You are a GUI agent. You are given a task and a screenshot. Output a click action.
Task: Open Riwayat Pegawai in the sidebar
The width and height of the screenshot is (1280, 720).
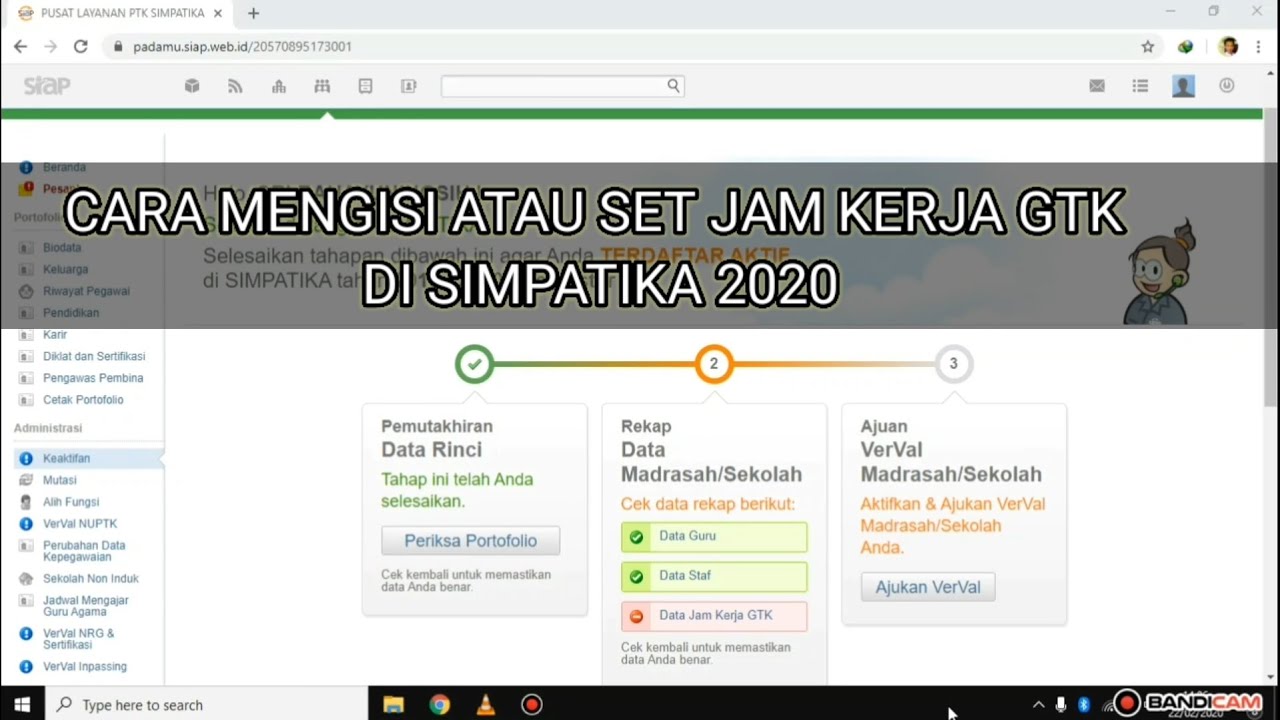[86, 291]
